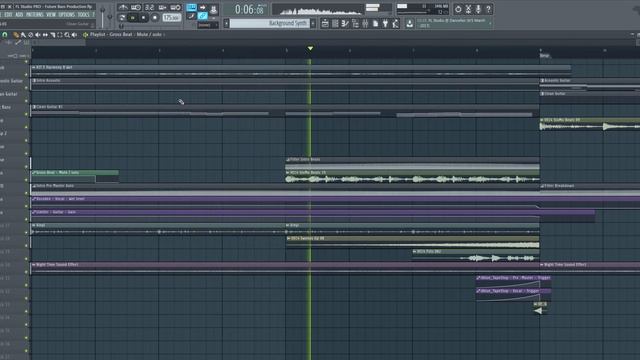Adjust the master pitch slider knob
The width and height of the screenshot is (640, 360).
coord(110,17)
